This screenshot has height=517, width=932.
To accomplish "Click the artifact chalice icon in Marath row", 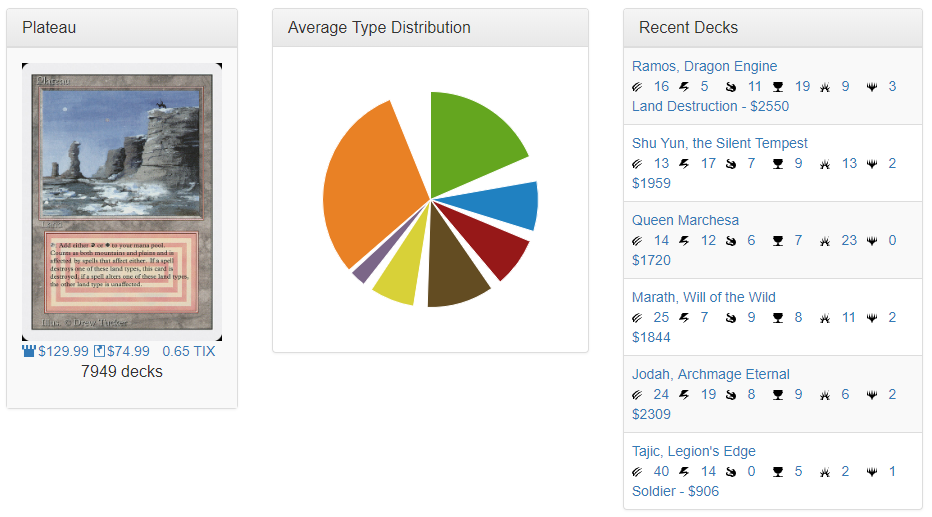I will [778, 318].
